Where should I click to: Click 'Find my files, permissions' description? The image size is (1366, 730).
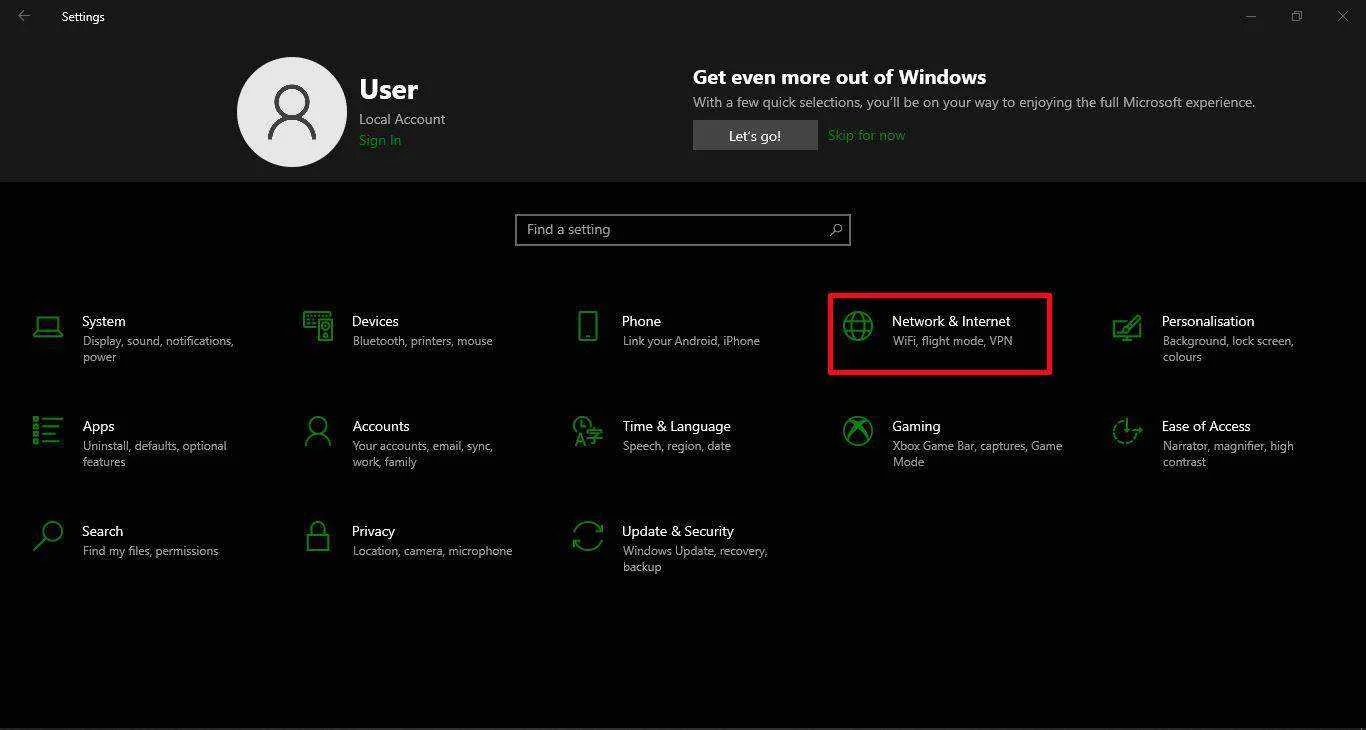coord(150,551)
